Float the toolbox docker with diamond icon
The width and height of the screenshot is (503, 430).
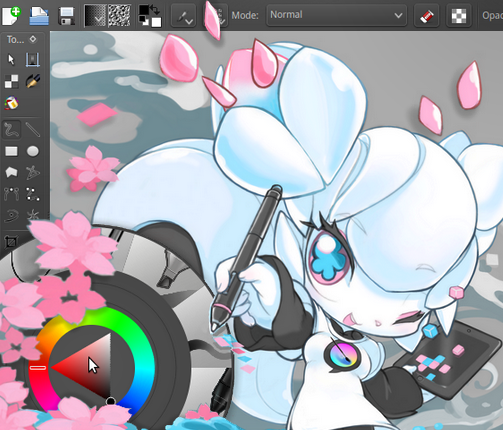click(x=33, y=39)
